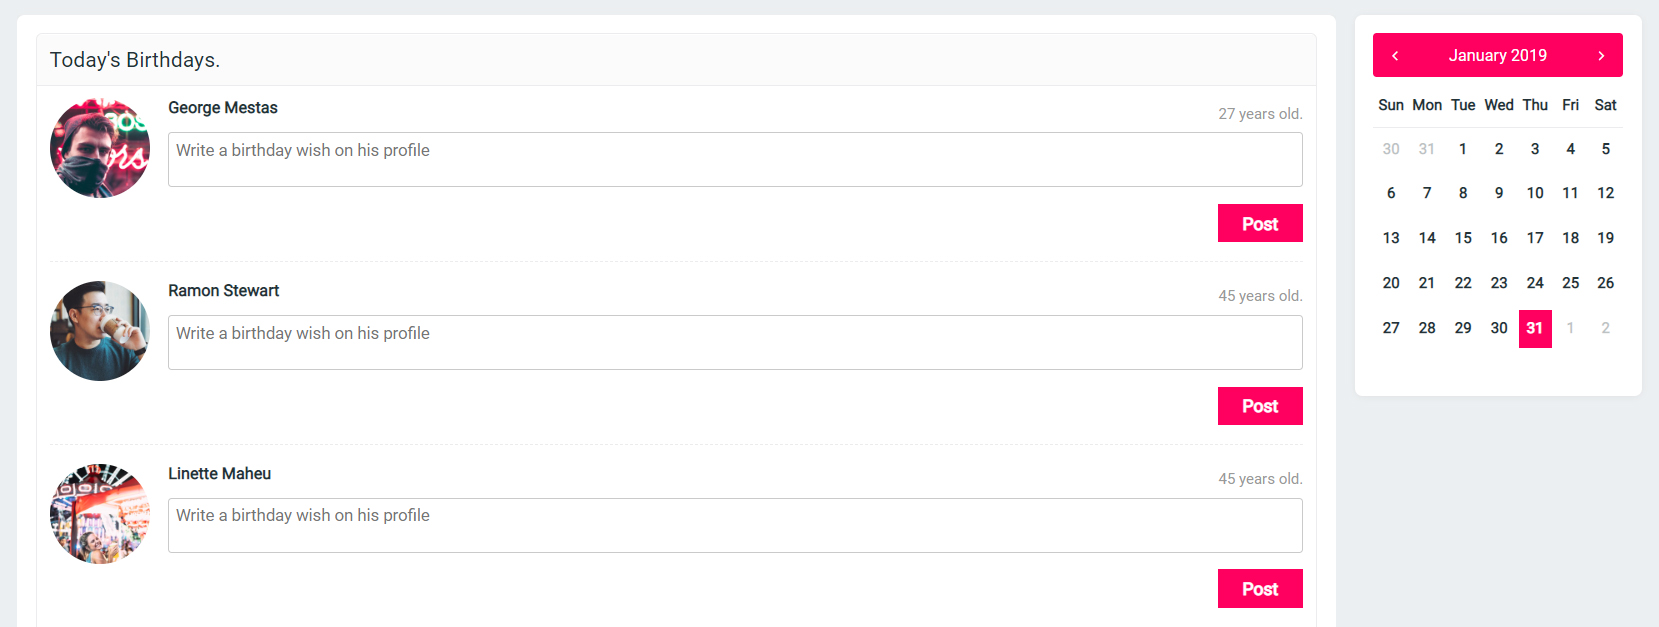
Task: Choose January 1 in the calendar
Action: (1463, 149)
